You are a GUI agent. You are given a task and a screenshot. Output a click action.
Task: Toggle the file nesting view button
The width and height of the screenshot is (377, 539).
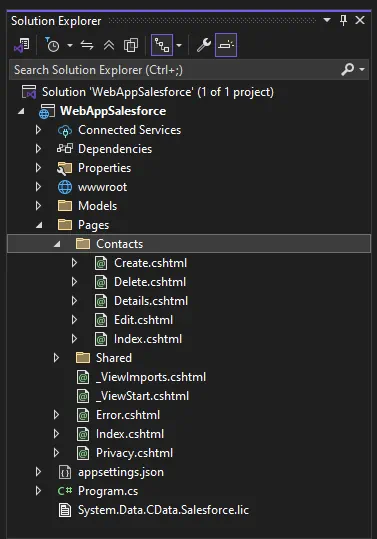[162, 45]
